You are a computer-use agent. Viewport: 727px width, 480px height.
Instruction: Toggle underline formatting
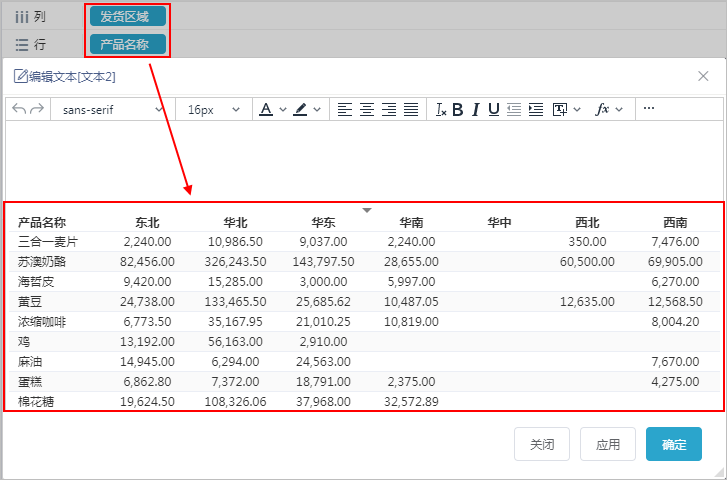[494, 109]
